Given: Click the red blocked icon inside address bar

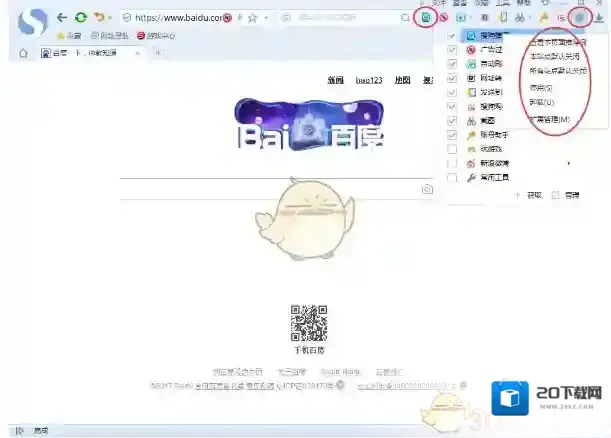Looking at the screenshot, I should (x=228, y=18).
